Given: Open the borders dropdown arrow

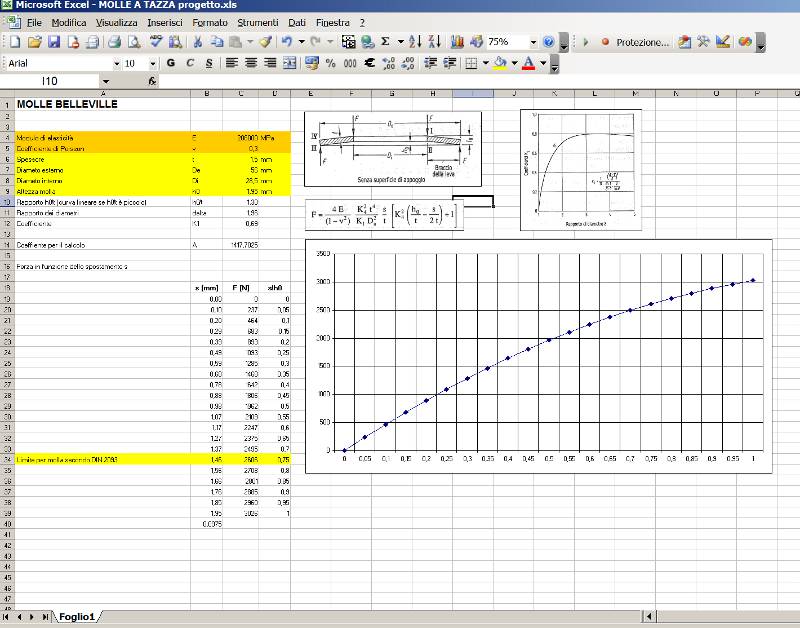Looking at the screenshot, I should click(486, 63).
